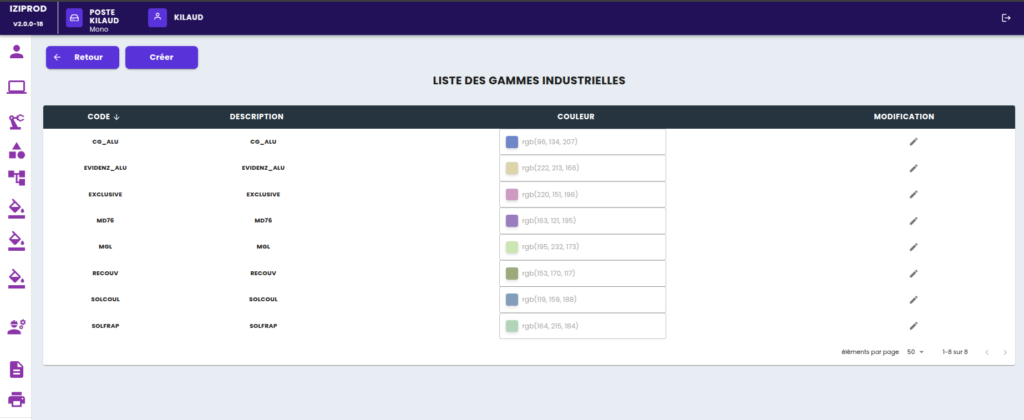Screen dimensions: 1024x420
Task: Click the POSTE KILAUD workstation icon
Action: [x=74, y=18]
